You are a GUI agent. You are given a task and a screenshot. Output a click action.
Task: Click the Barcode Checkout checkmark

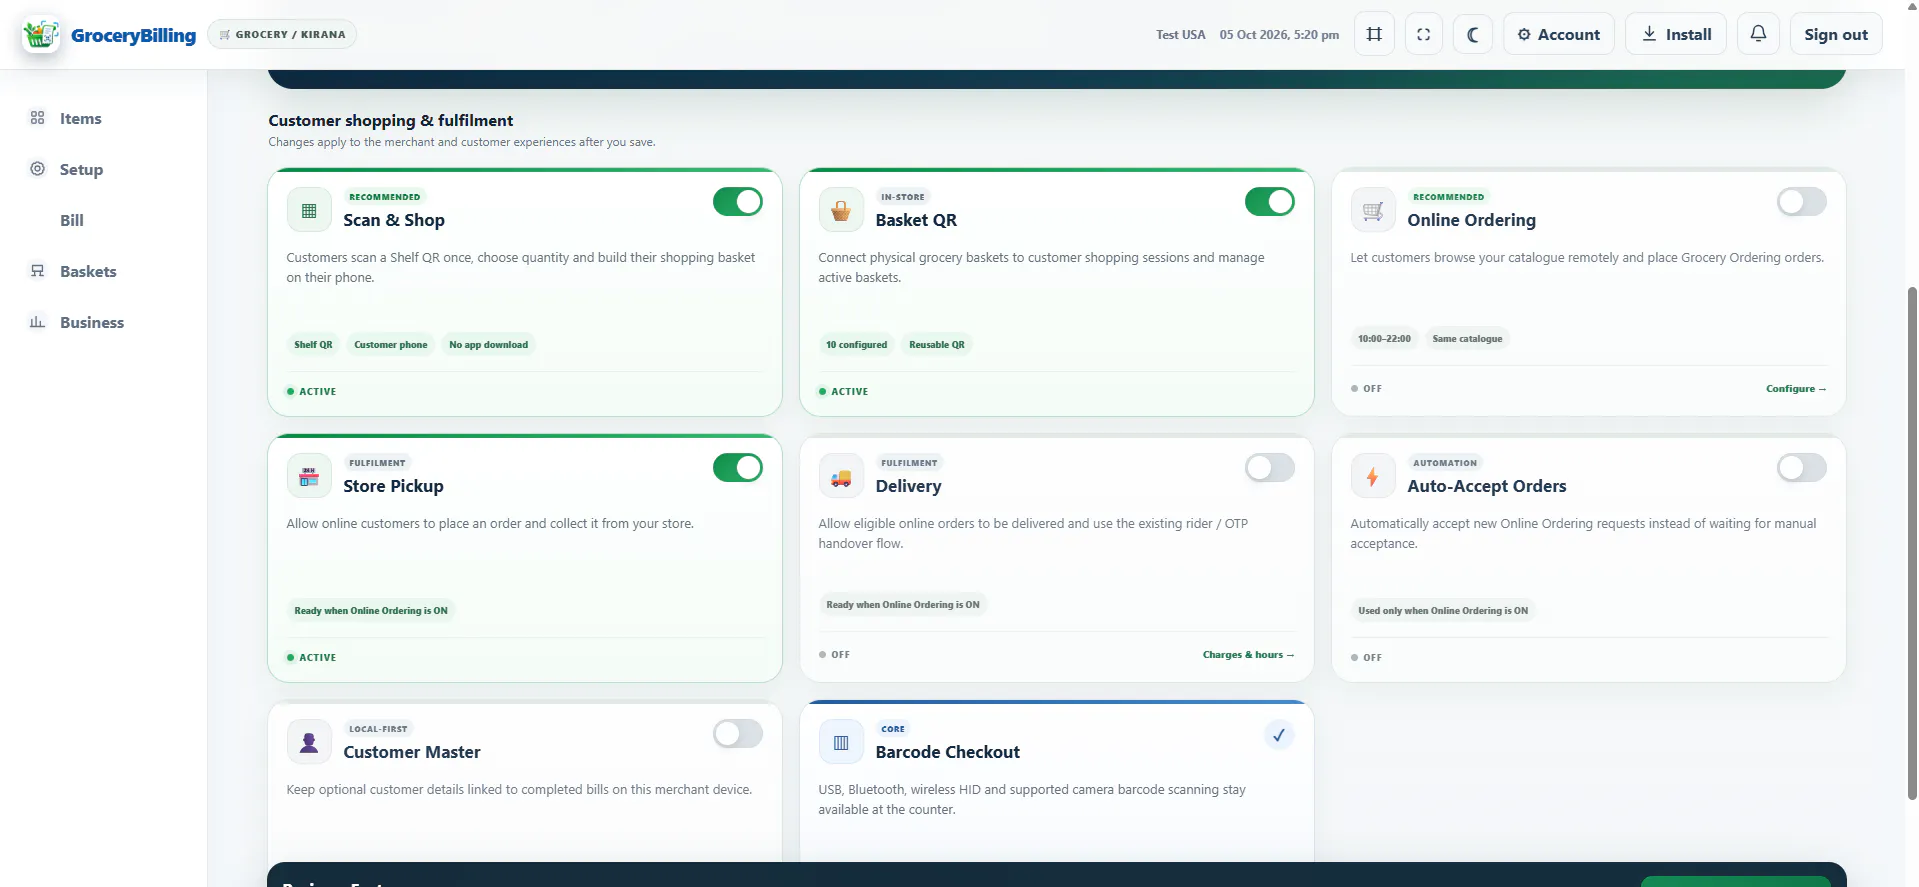pyautogui.click(x=1279, y=735)
